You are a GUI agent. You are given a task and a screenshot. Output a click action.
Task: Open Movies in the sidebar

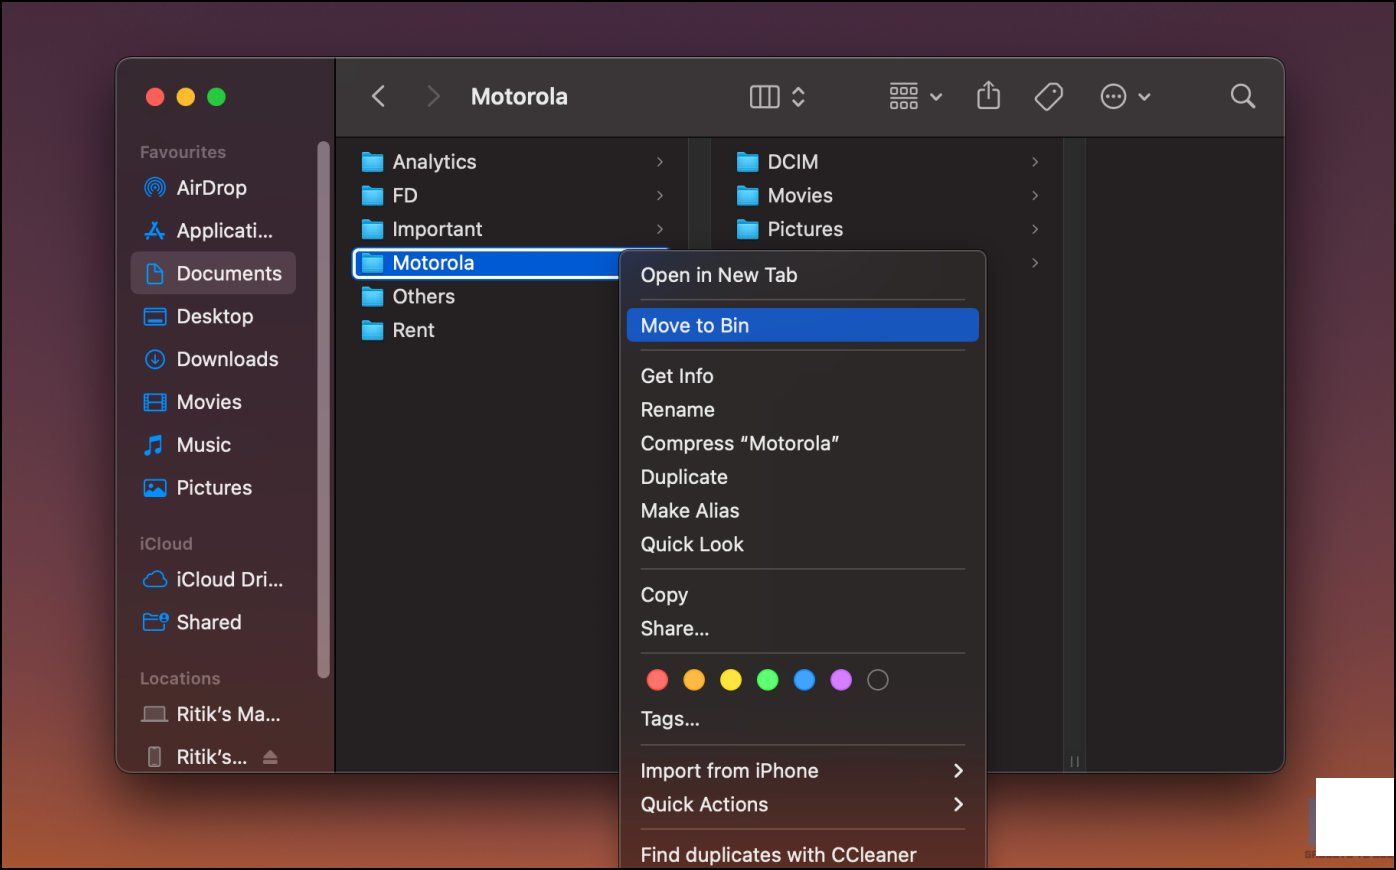(x=213, y=402)
